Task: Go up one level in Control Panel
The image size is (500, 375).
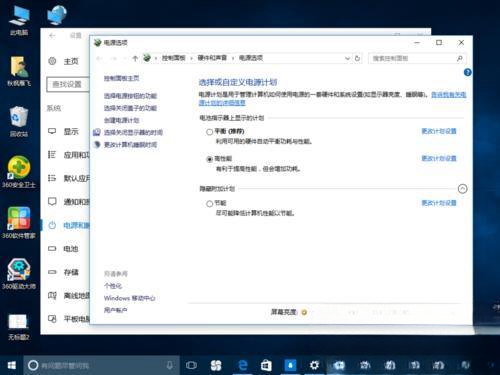Action: (x=135, y=58)
